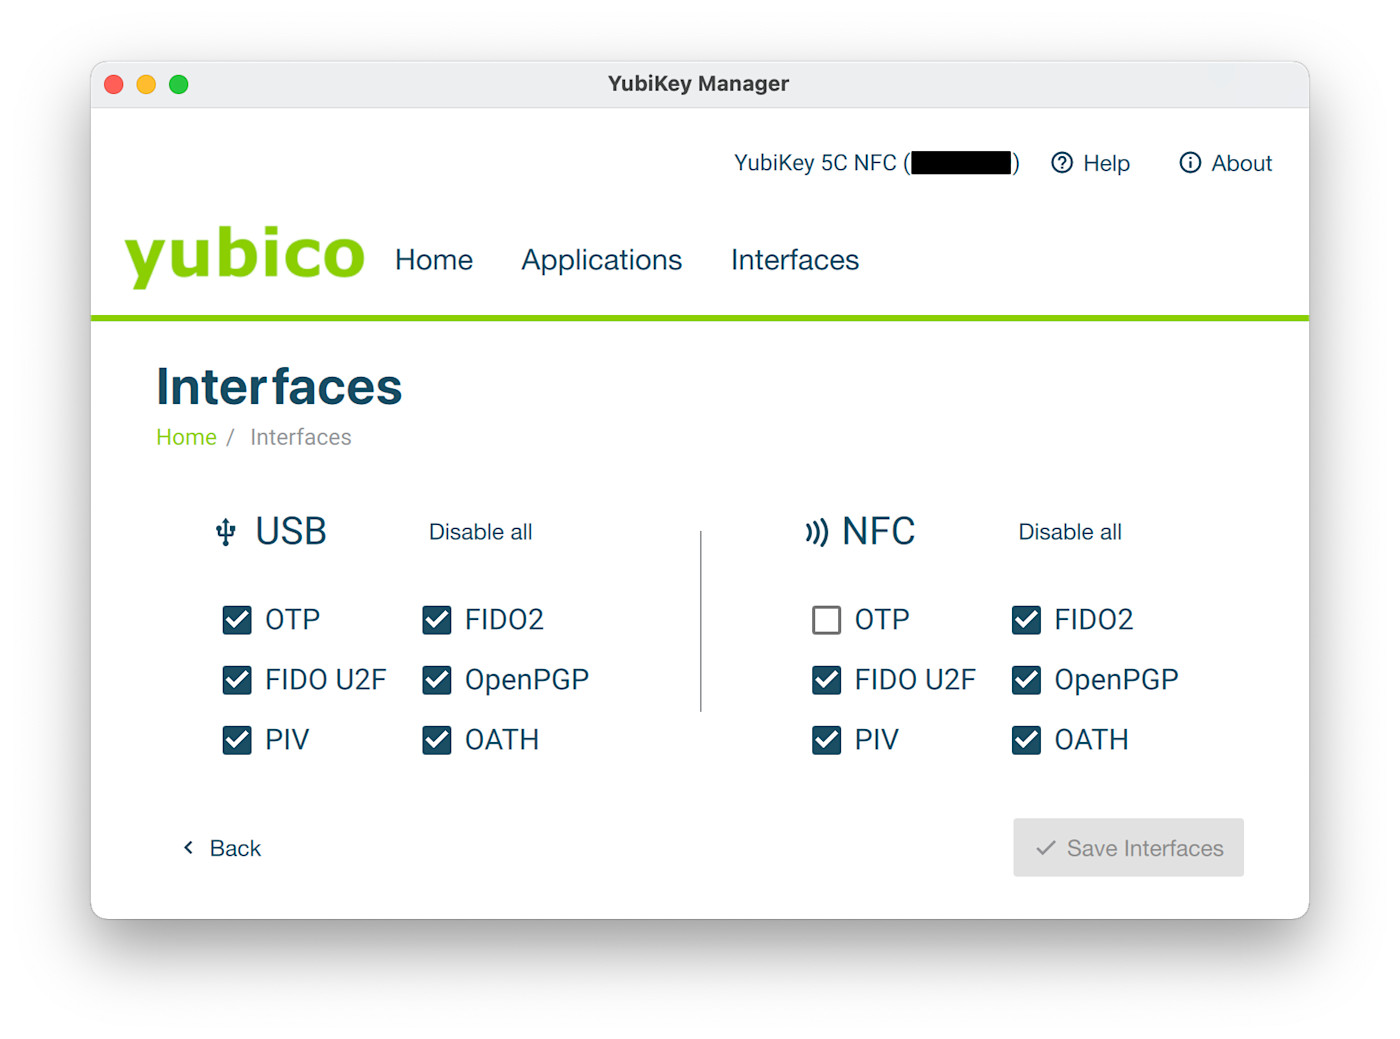The image size is (1400, 1039).
Task: Open the About info icon
Action: pos(1190,163)
